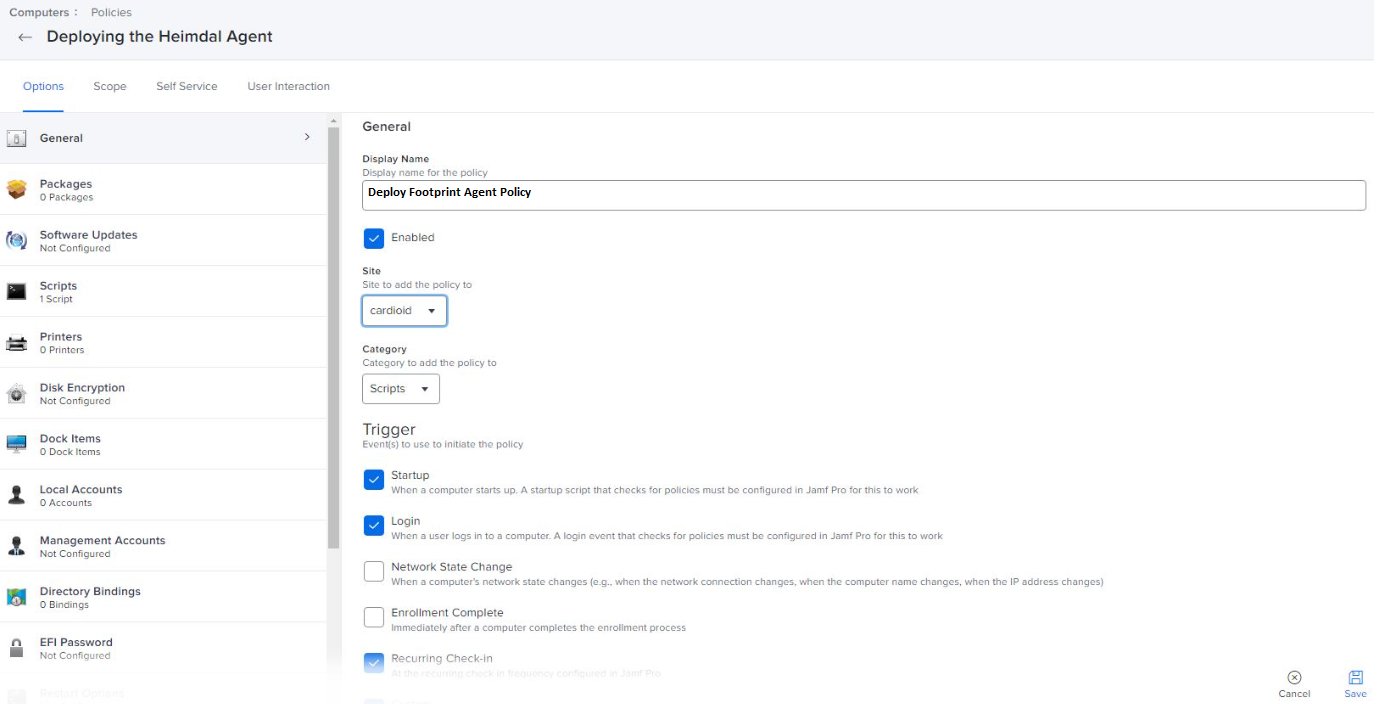Viewport: 1390px width, 704px height.
Task: Click the Cancel label text
Action: coord(1294,694)
